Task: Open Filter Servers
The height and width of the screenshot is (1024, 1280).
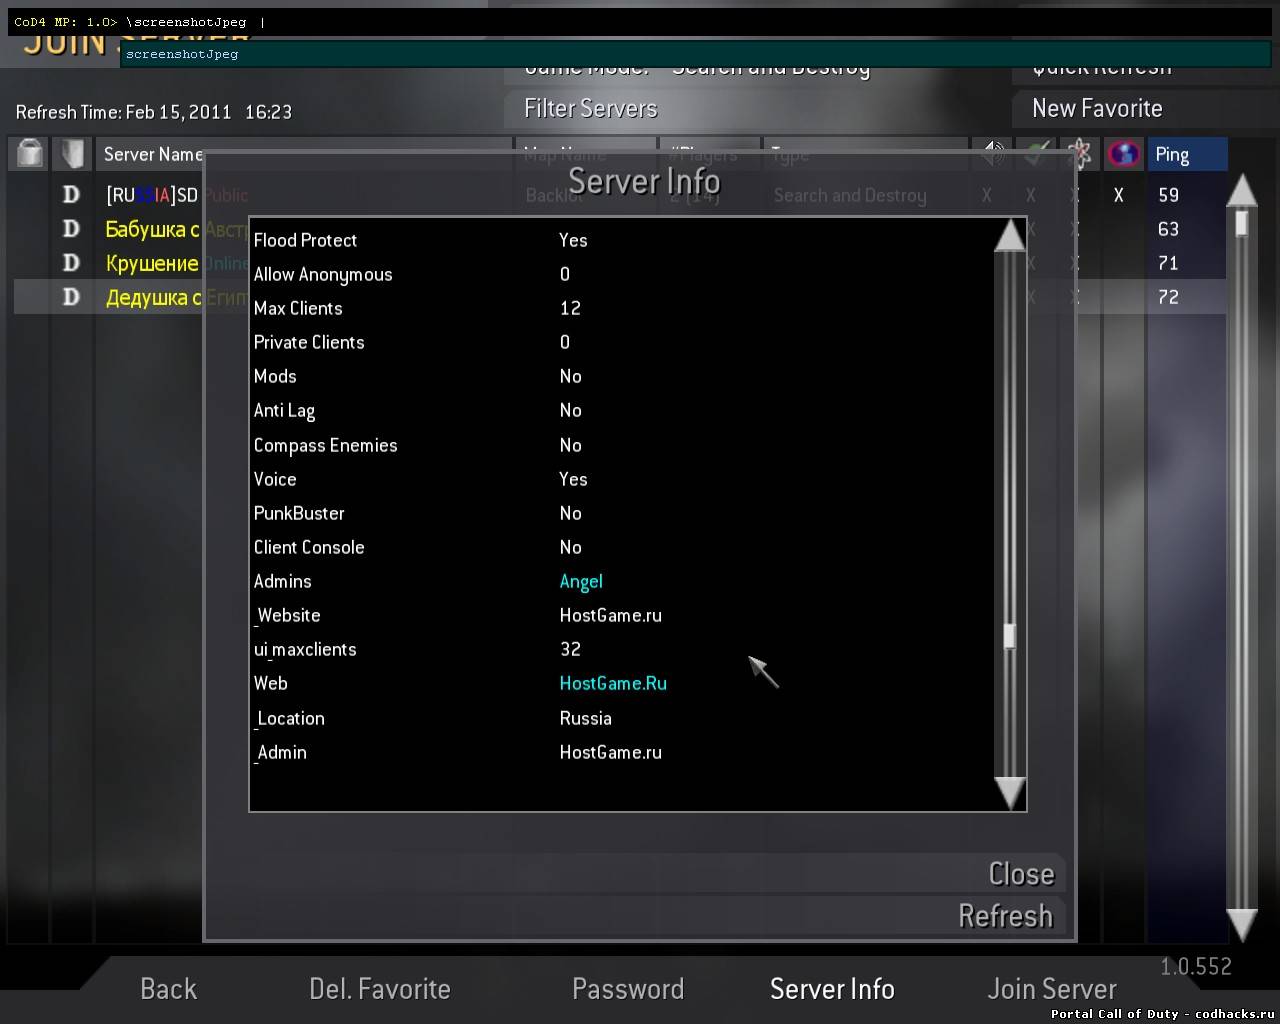Action: 591,108
